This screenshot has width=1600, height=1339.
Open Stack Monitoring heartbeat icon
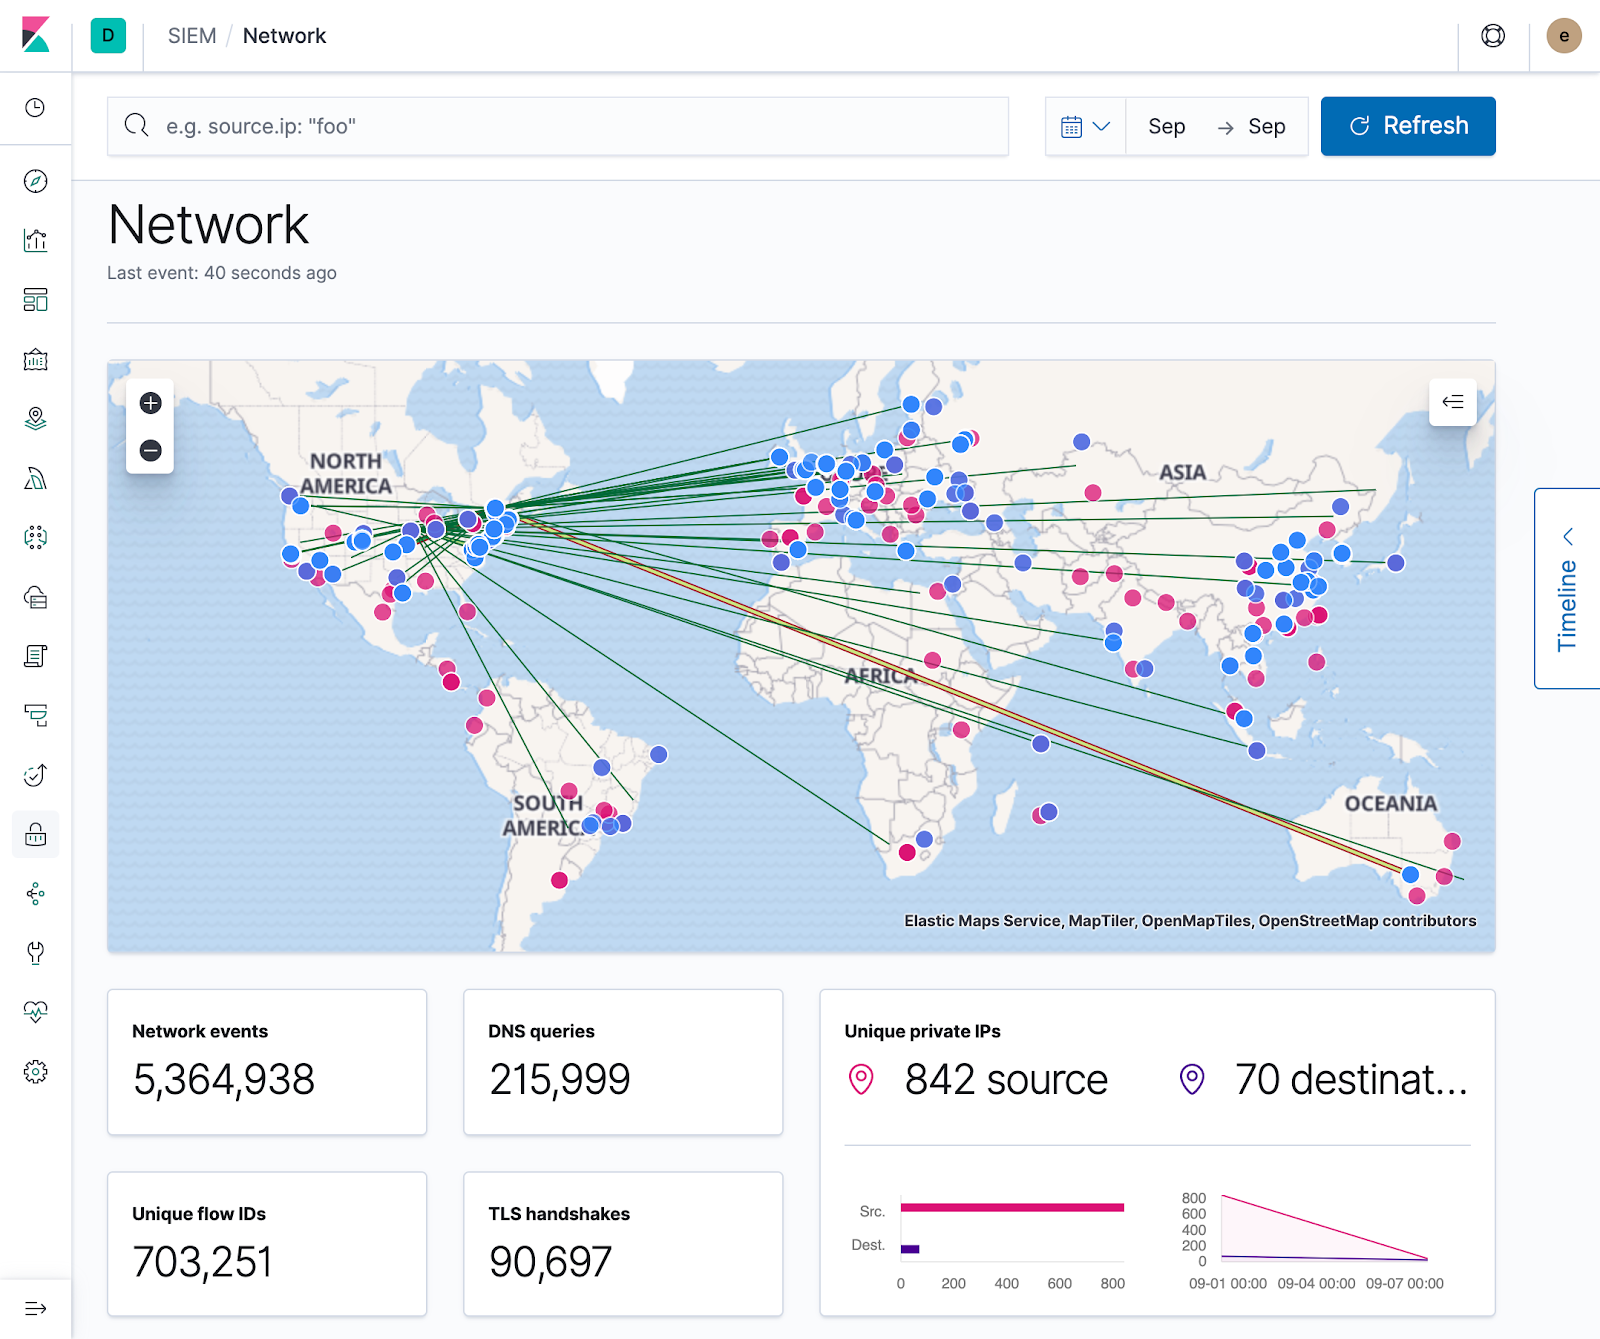tap(36, 1011)
